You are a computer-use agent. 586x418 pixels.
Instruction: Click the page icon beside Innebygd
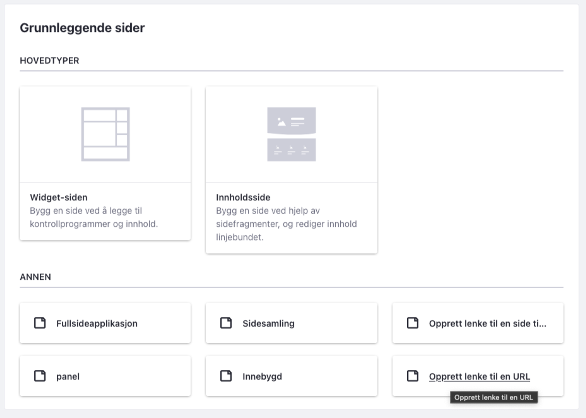point(226,376)
